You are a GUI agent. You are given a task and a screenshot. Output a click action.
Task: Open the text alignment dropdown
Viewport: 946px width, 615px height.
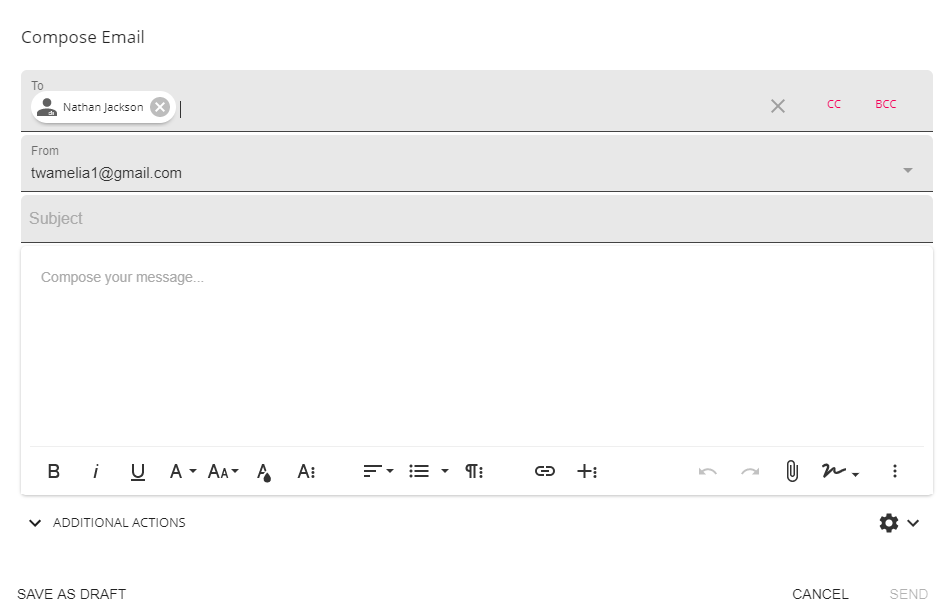(378, 471)
